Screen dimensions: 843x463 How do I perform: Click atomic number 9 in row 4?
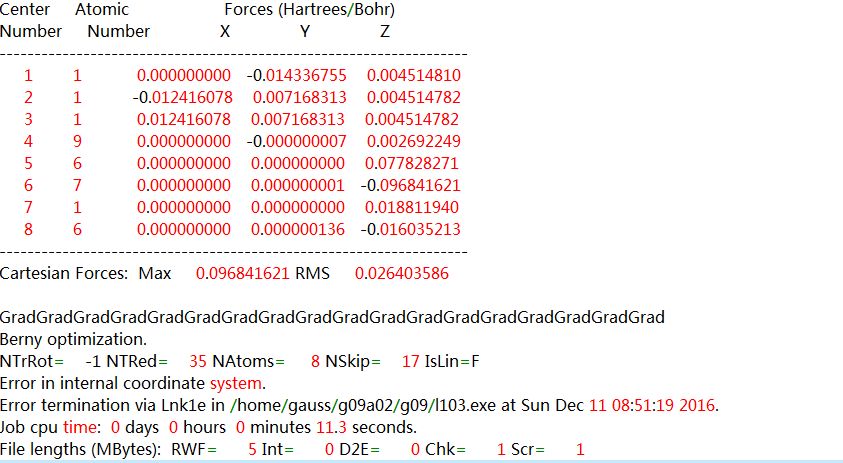click(77, 141)
